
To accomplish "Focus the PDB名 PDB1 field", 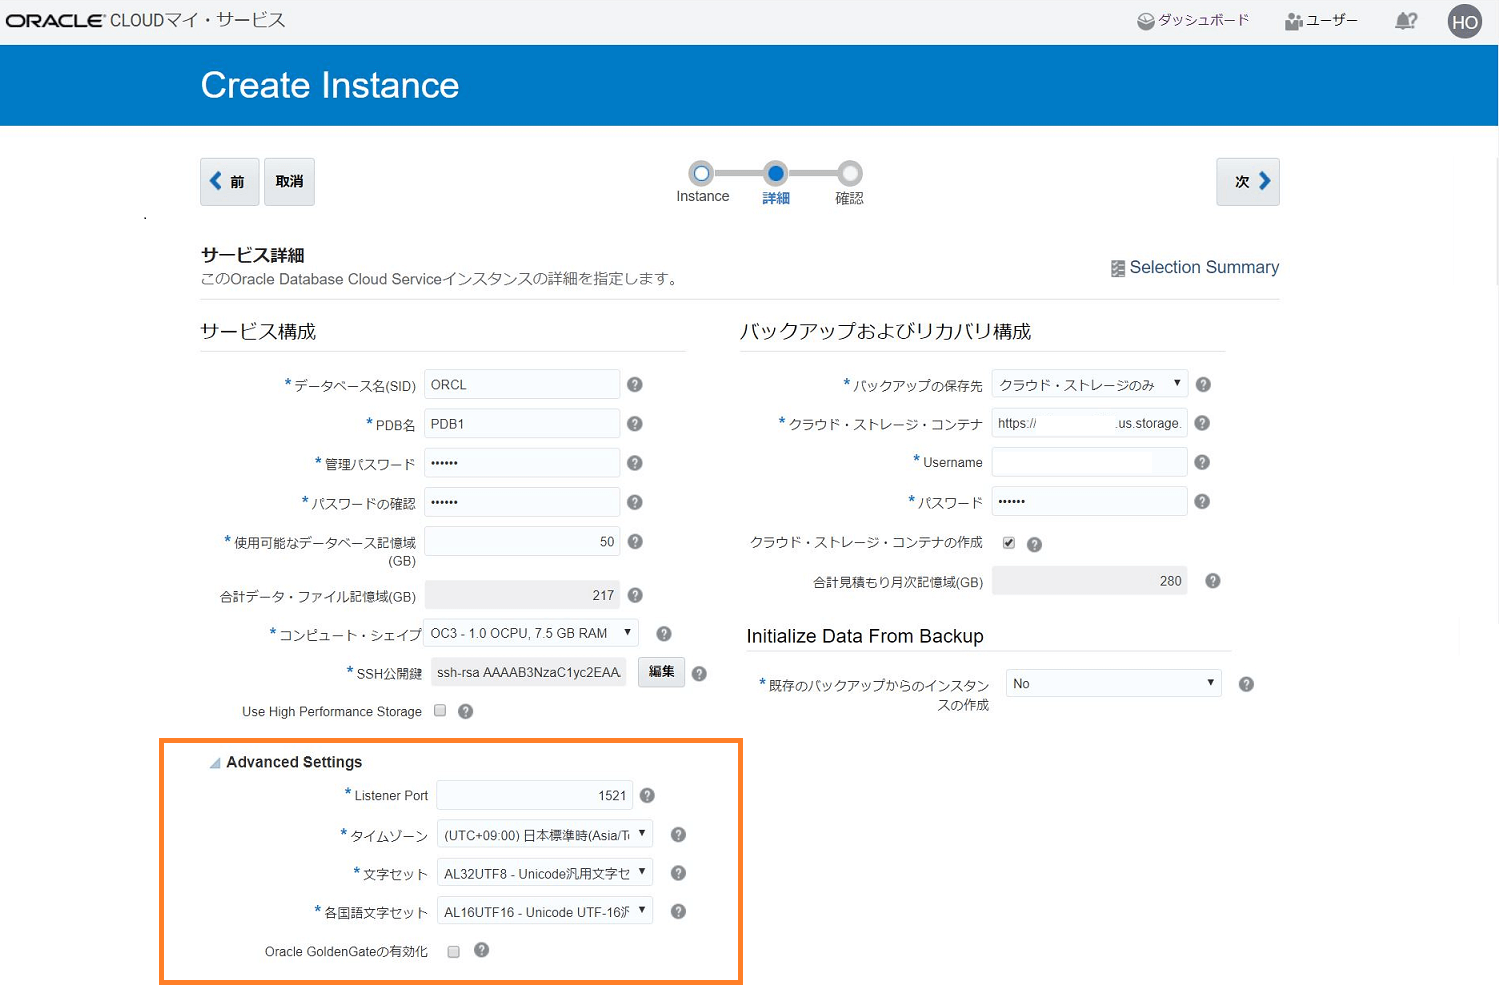I will pos(522,424).
